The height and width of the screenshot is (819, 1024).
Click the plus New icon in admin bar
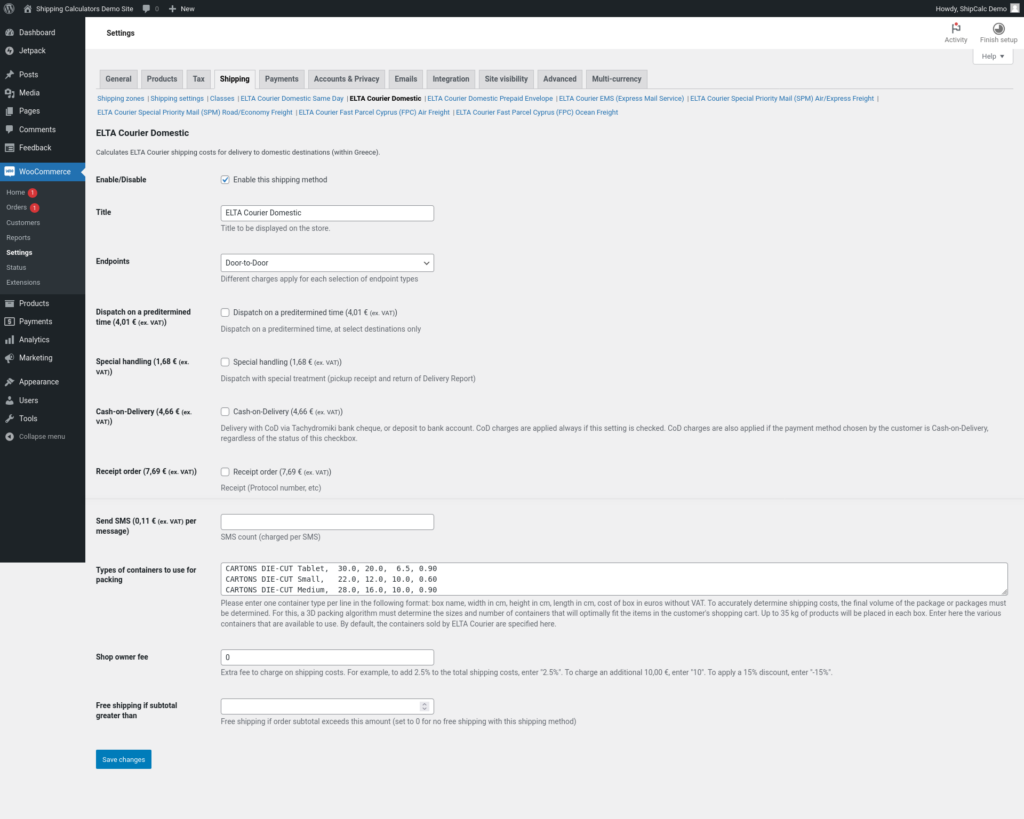pos(172,8)
